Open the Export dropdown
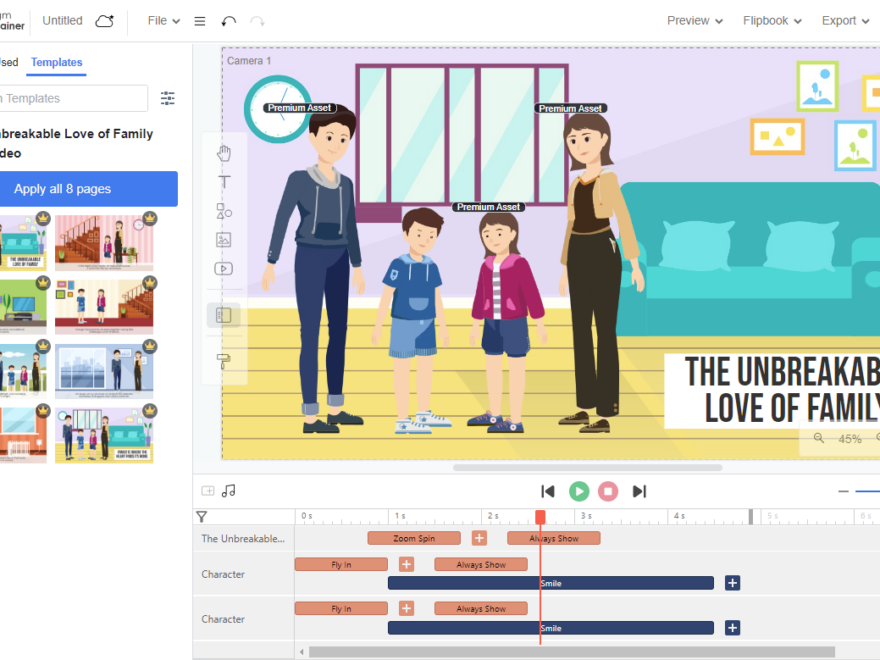Screen dimensions: 880x660 [x=845, y=20]
